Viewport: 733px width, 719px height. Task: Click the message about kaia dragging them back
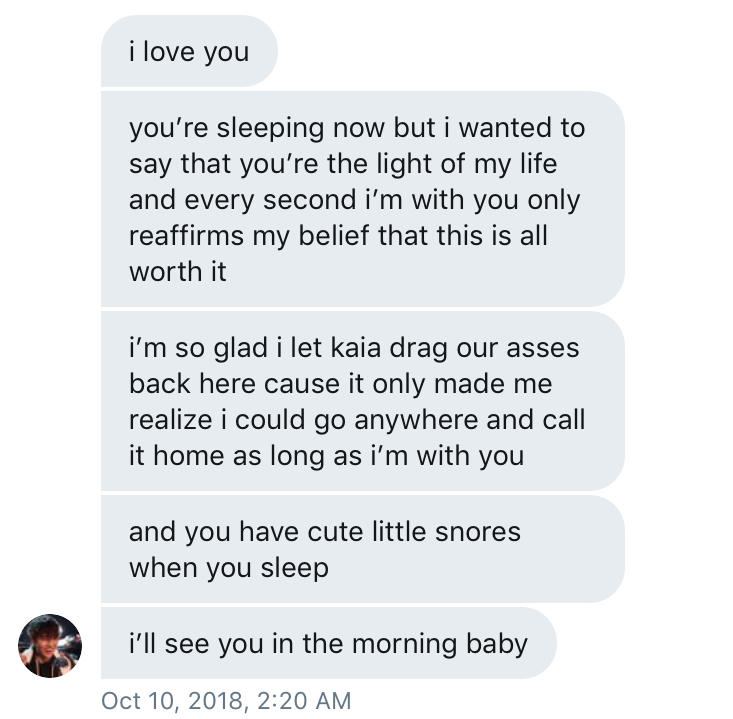(x=362, y=401)
